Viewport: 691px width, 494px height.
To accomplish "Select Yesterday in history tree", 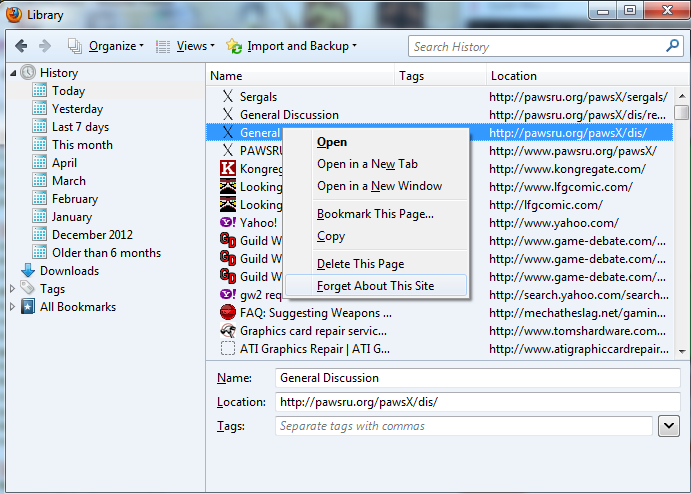I will tap(78, 109).
